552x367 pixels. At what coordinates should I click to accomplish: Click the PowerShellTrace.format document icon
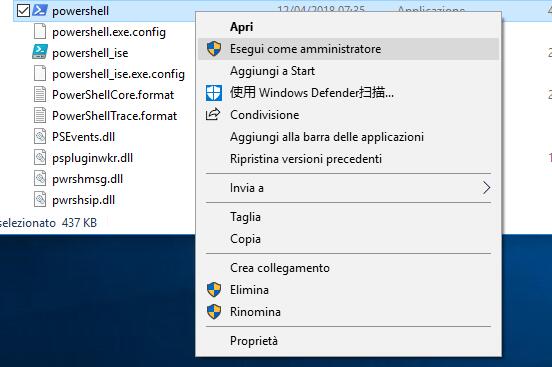click(40, 115)
